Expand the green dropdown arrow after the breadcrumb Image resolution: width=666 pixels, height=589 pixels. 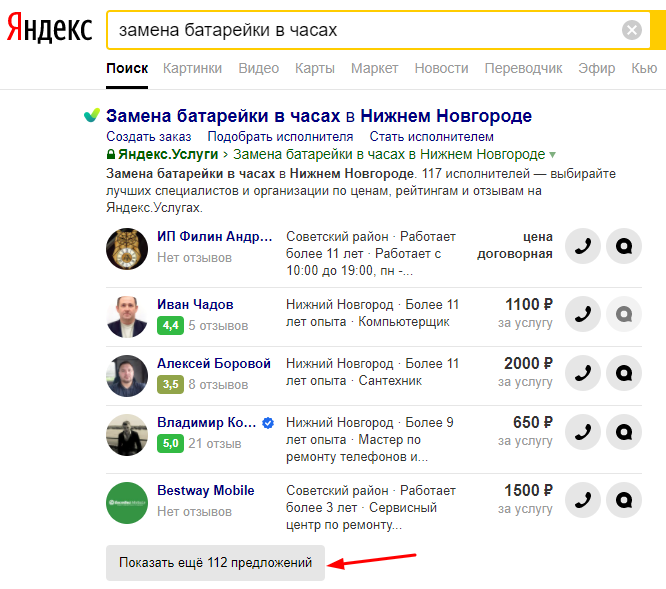tap(552, 155)
